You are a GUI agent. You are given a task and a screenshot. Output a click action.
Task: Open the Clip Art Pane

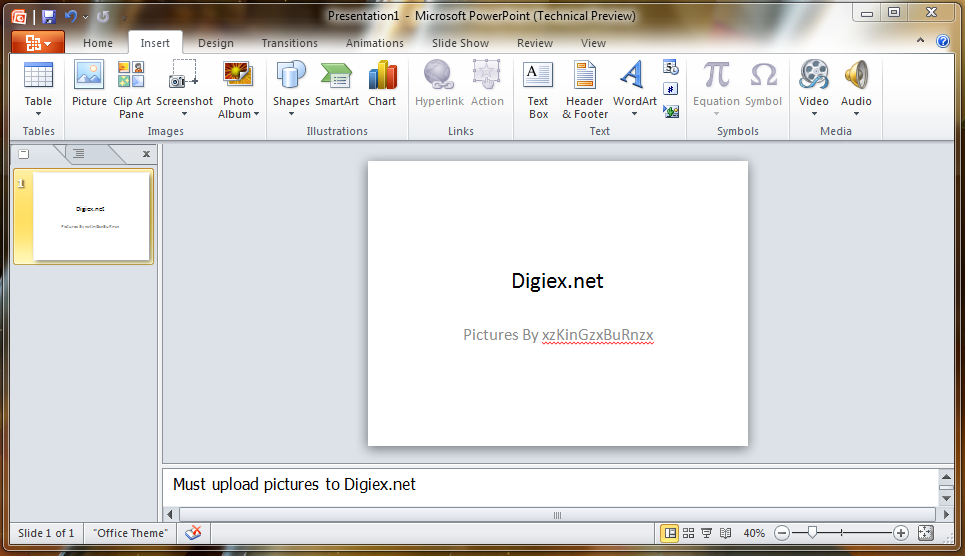pos(131,89)
